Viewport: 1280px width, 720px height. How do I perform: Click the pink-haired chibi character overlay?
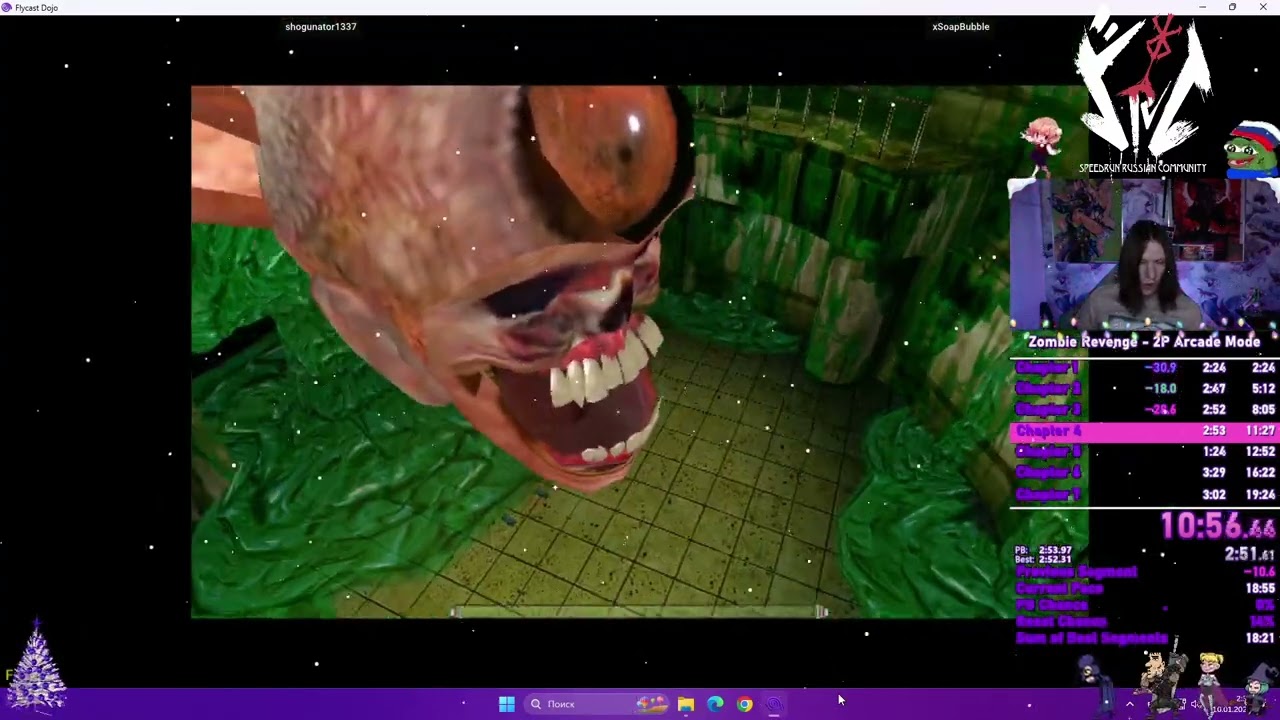pos(1041,147)
